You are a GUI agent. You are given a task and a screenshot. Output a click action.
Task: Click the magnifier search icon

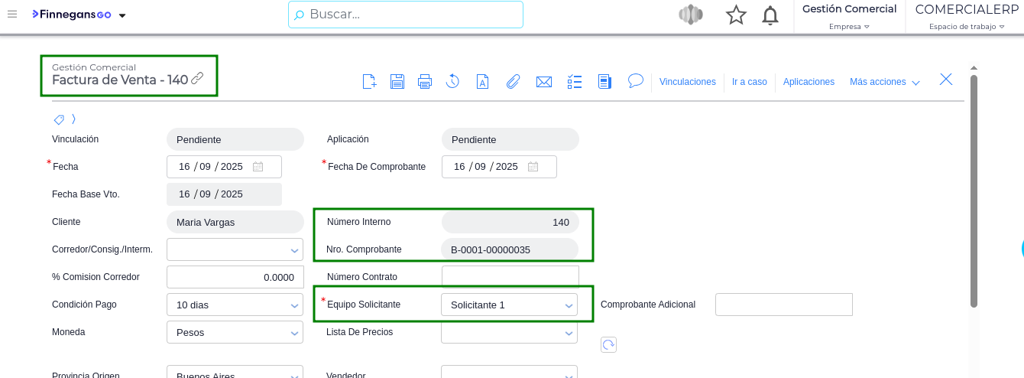[299, 14]
